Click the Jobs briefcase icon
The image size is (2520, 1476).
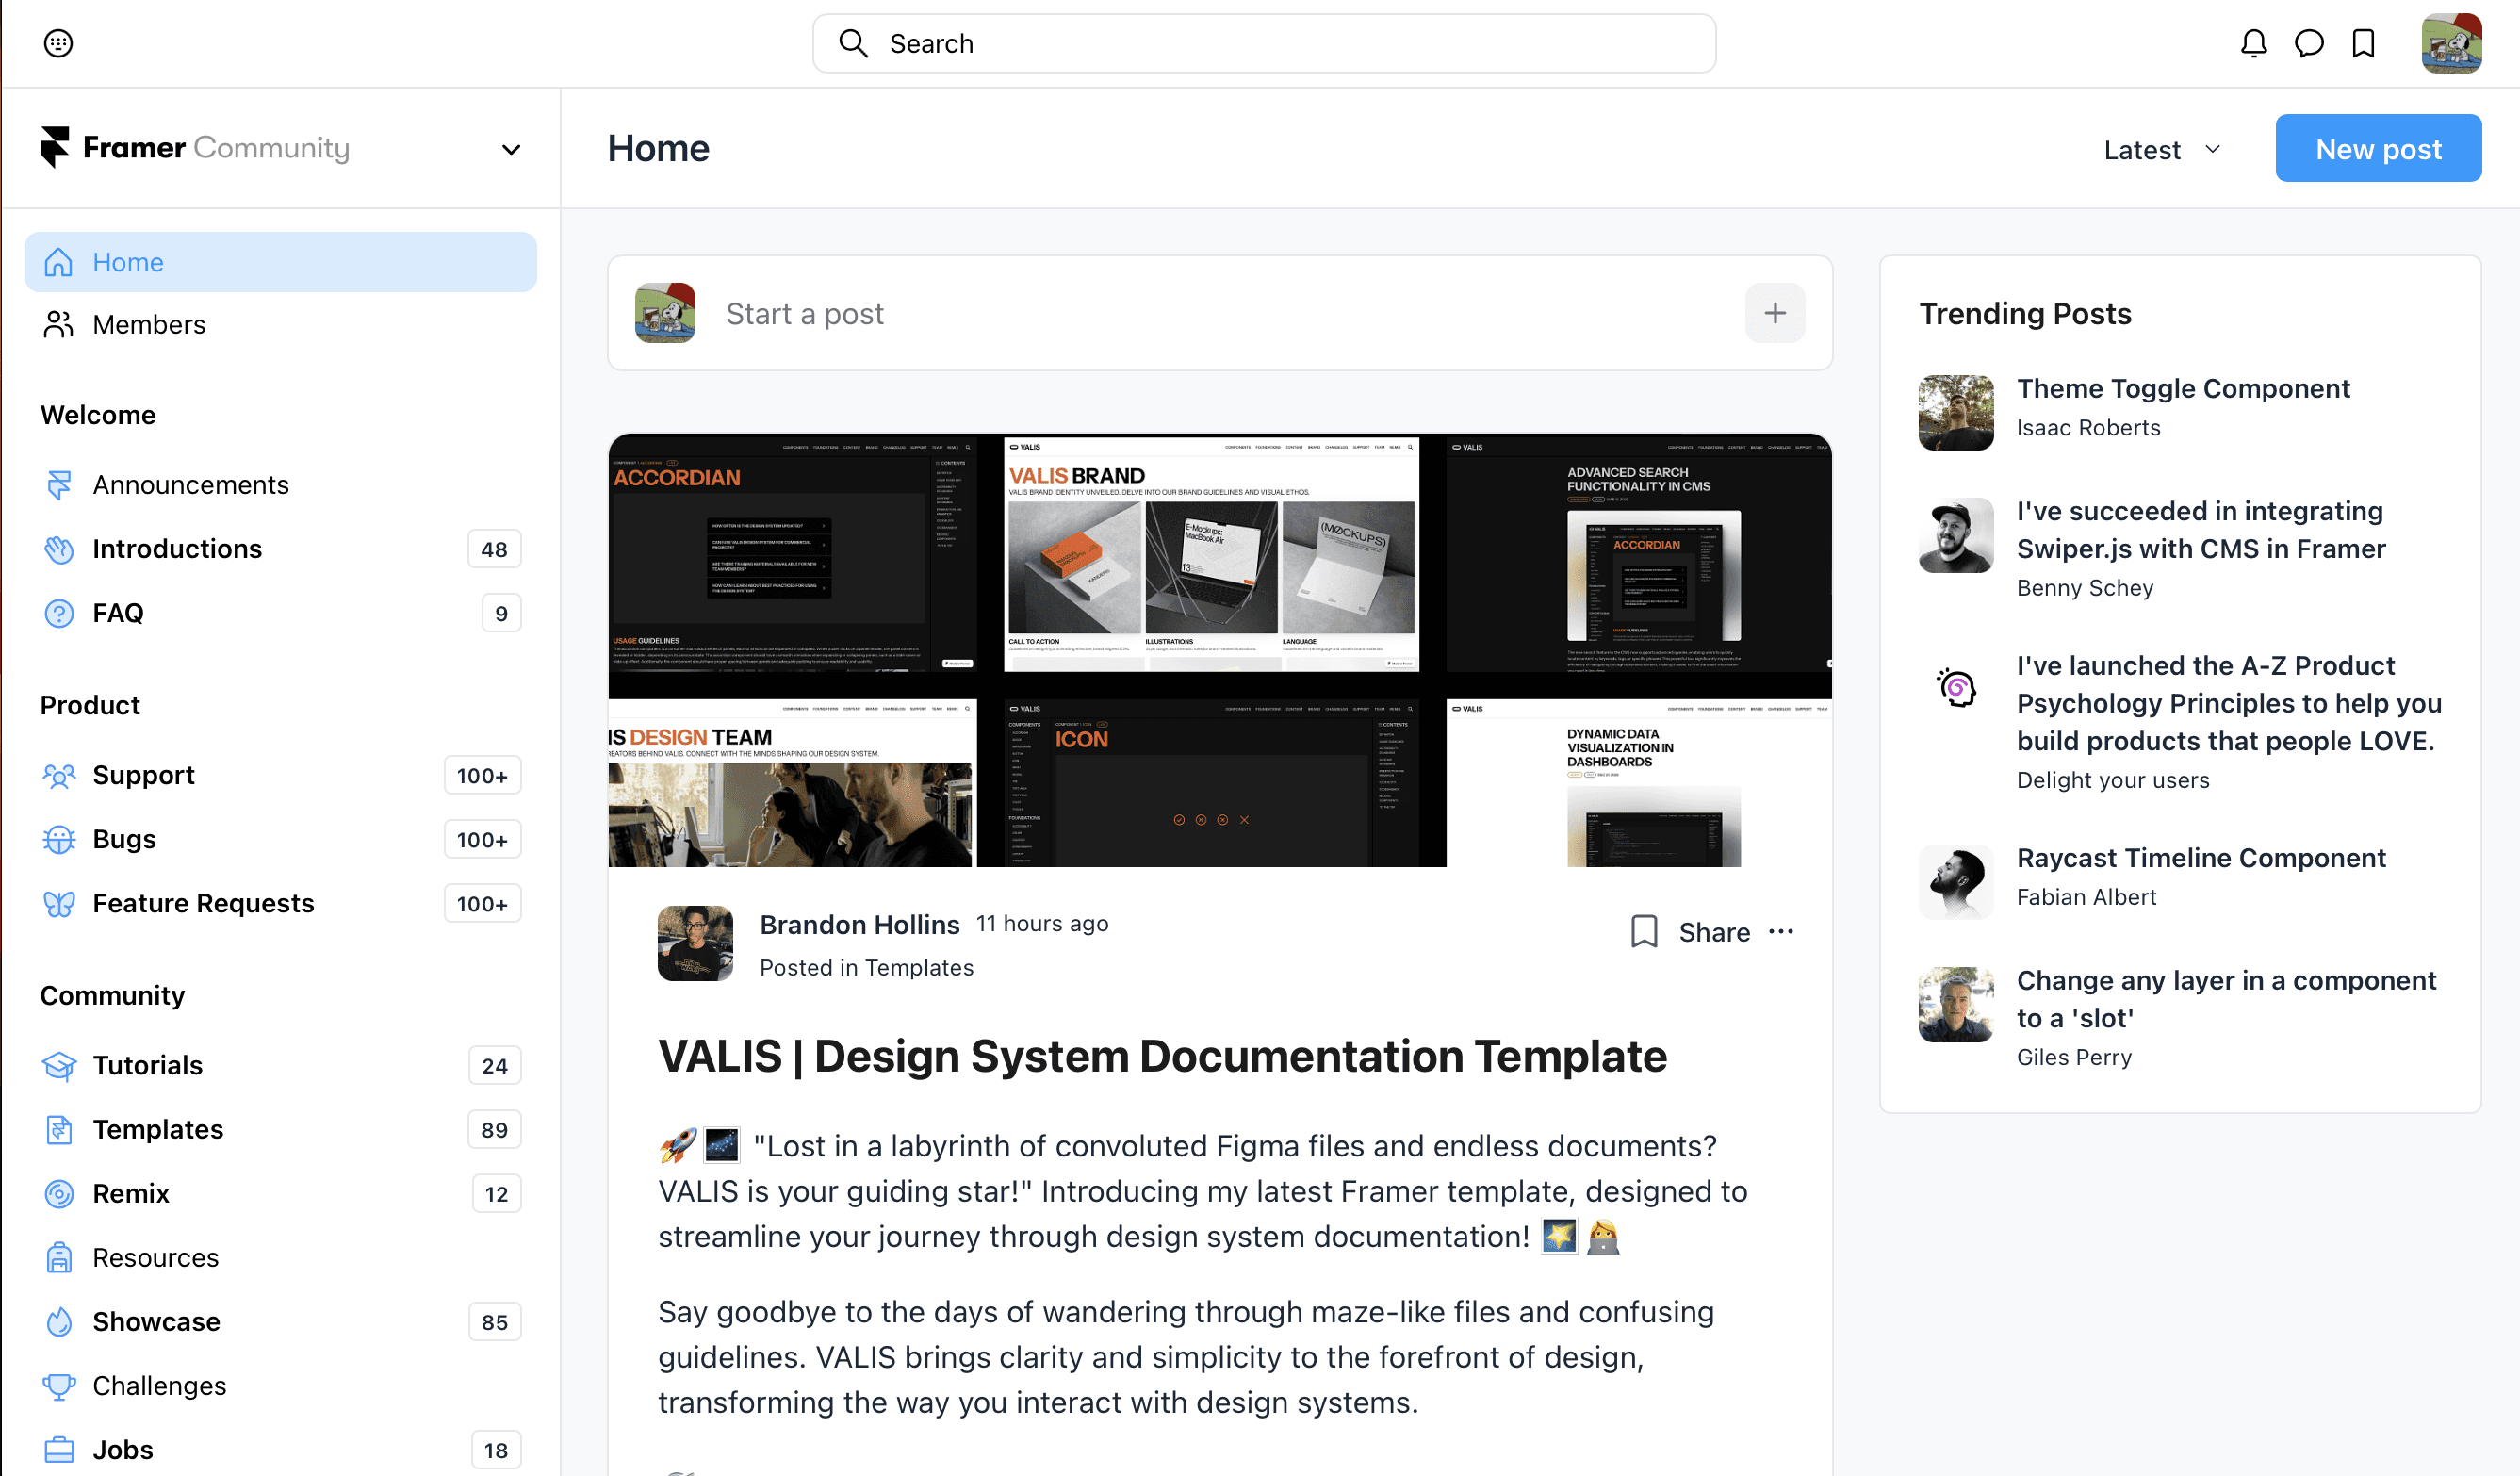[59, 1448]
